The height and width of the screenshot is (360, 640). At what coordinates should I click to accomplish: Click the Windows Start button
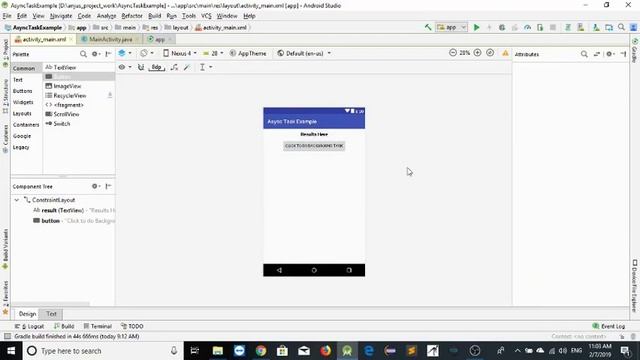pyautogui.click(x=11, y=351)
